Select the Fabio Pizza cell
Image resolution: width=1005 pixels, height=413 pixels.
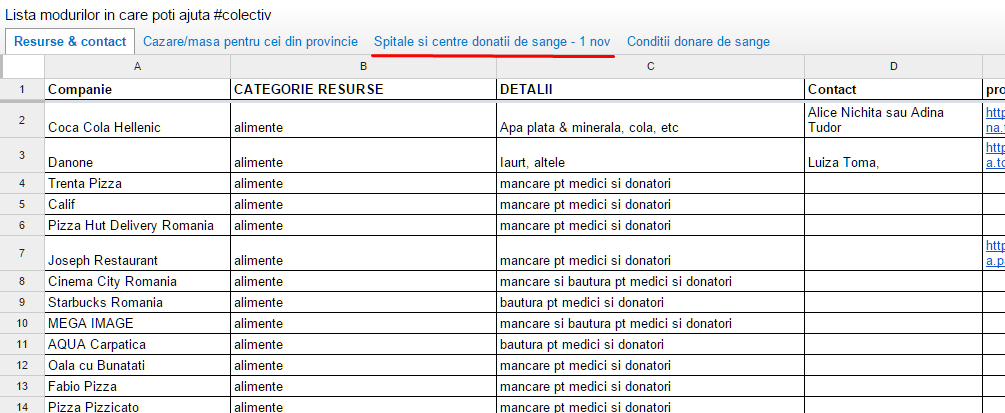pyautogui.click(x=137, y=386)
